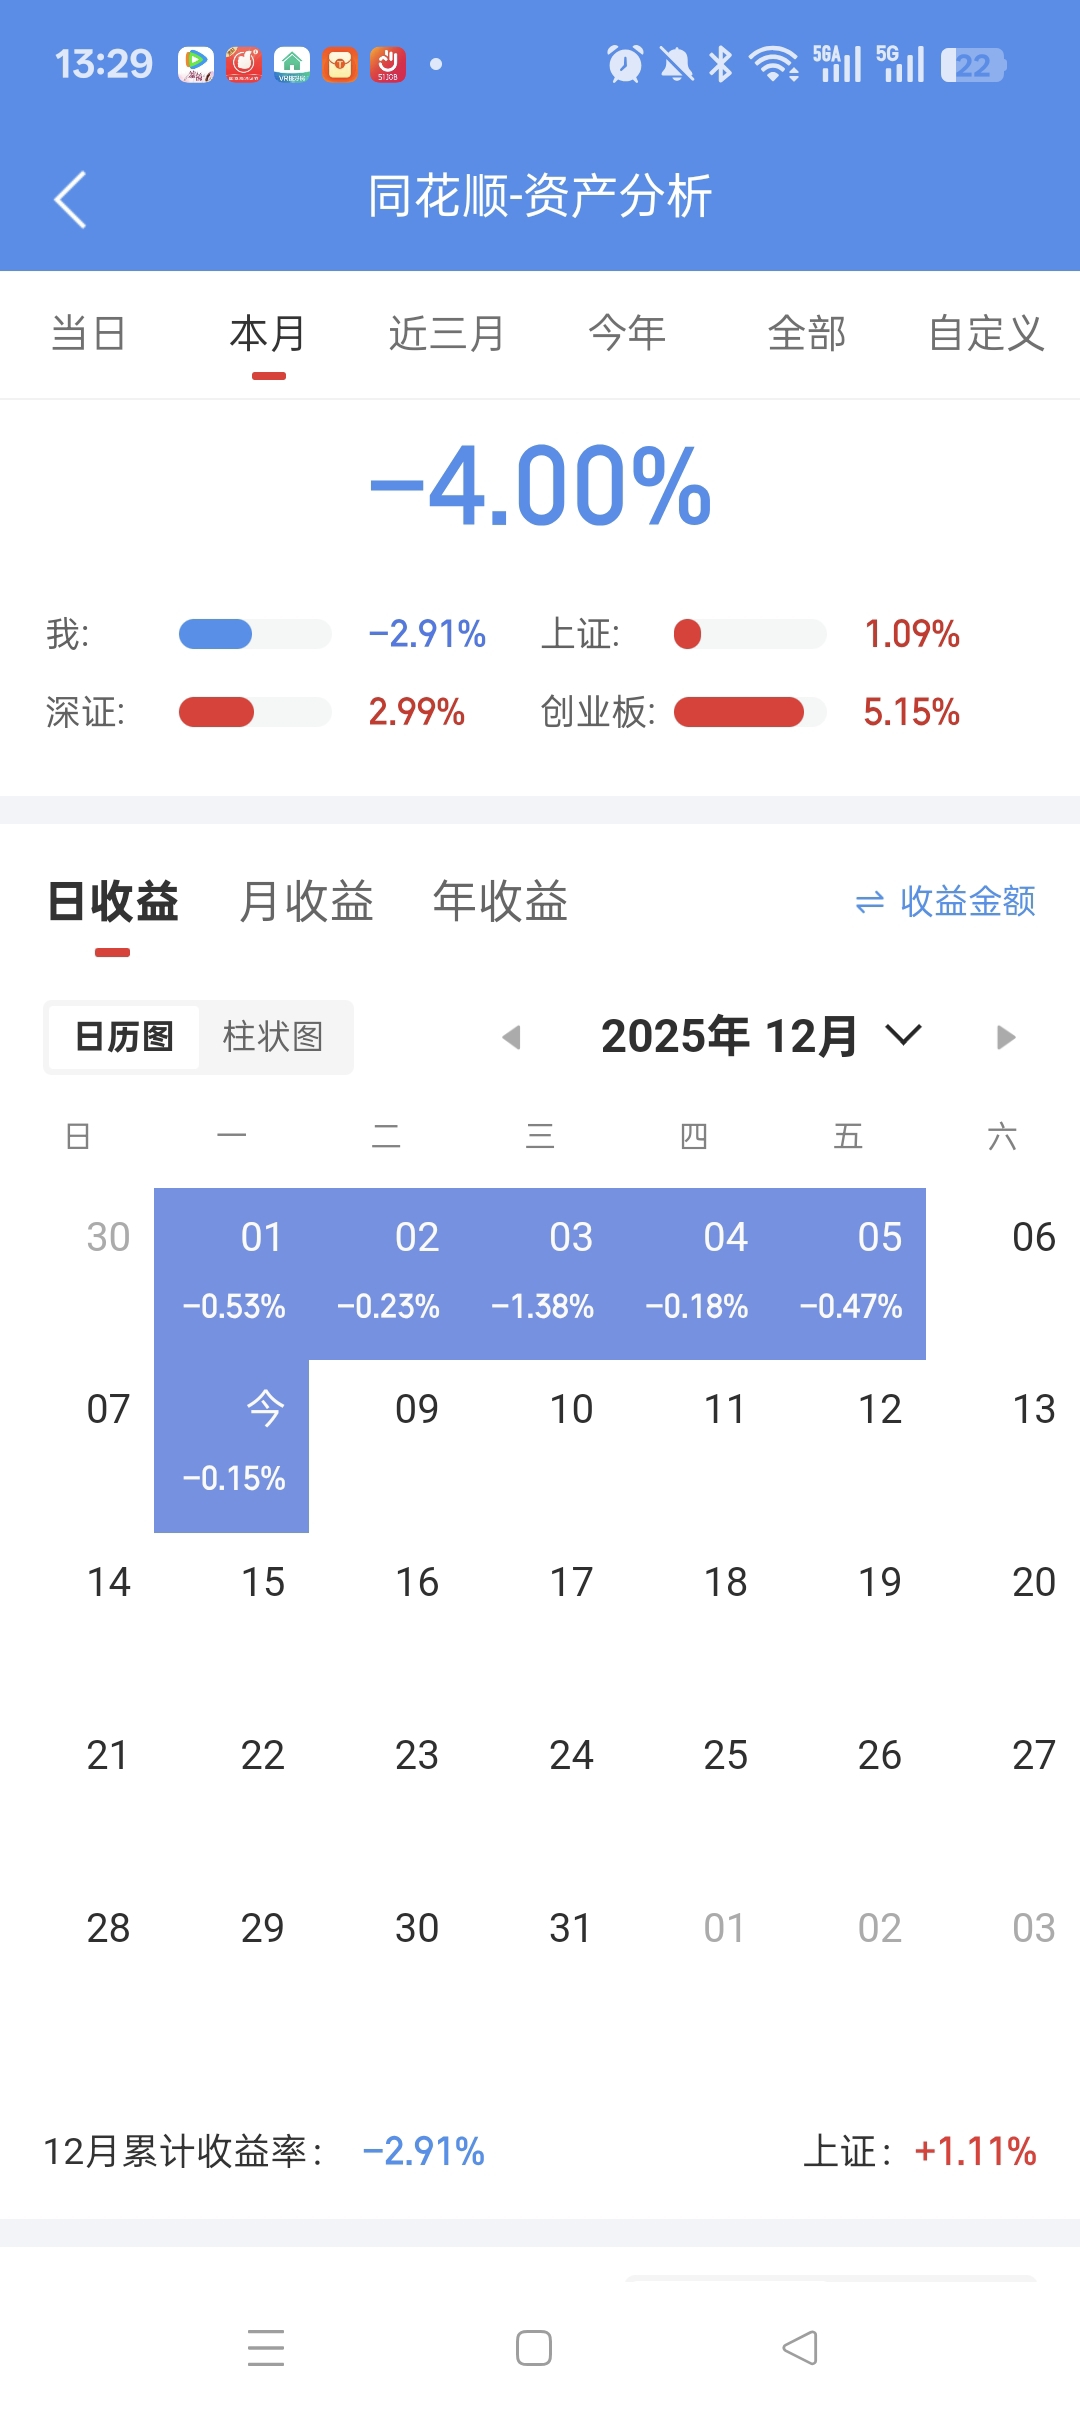Viewport: 1080px width, 2414px height.
Task: Go to next month arrow
Action: 1006,1037
